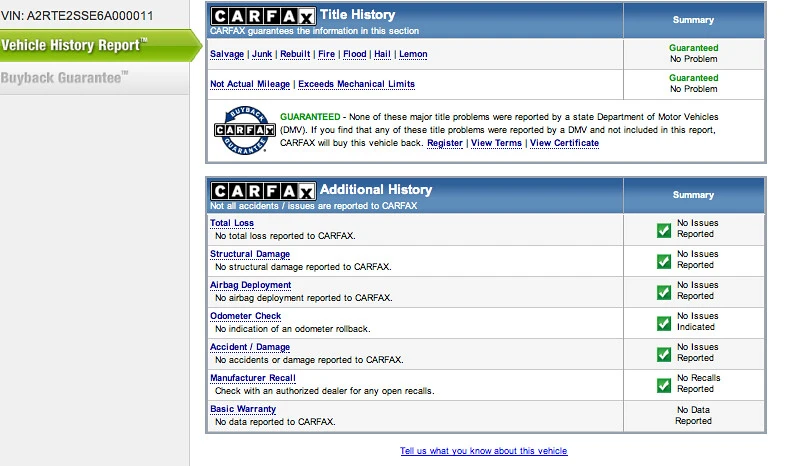Click the View Terms link

tap(496, 143)
